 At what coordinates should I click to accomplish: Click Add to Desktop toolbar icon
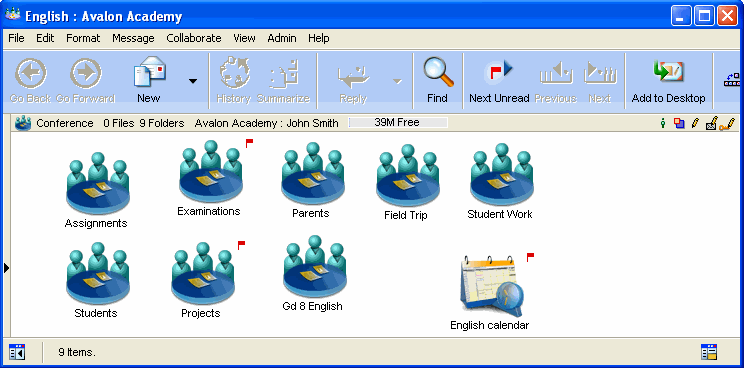668,73
